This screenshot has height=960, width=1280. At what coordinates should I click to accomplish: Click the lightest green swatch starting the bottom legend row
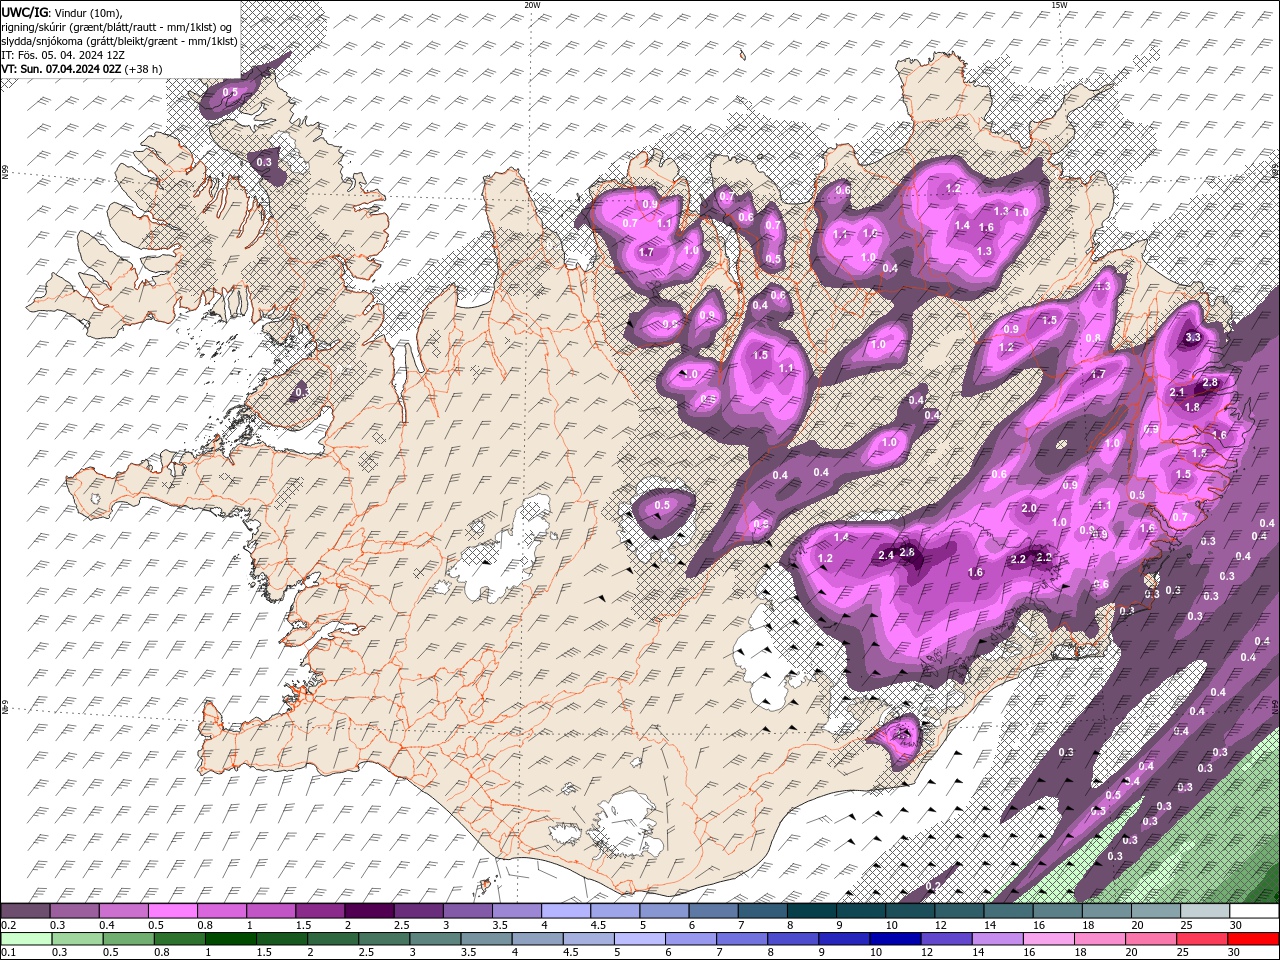[x=25, y=939]
